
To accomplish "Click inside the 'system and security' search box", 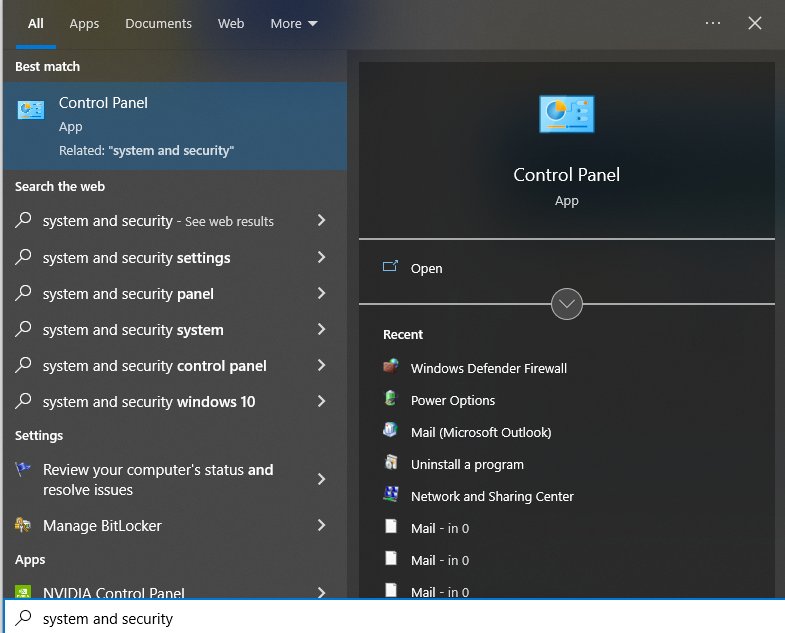I will (x=394, y=618).
